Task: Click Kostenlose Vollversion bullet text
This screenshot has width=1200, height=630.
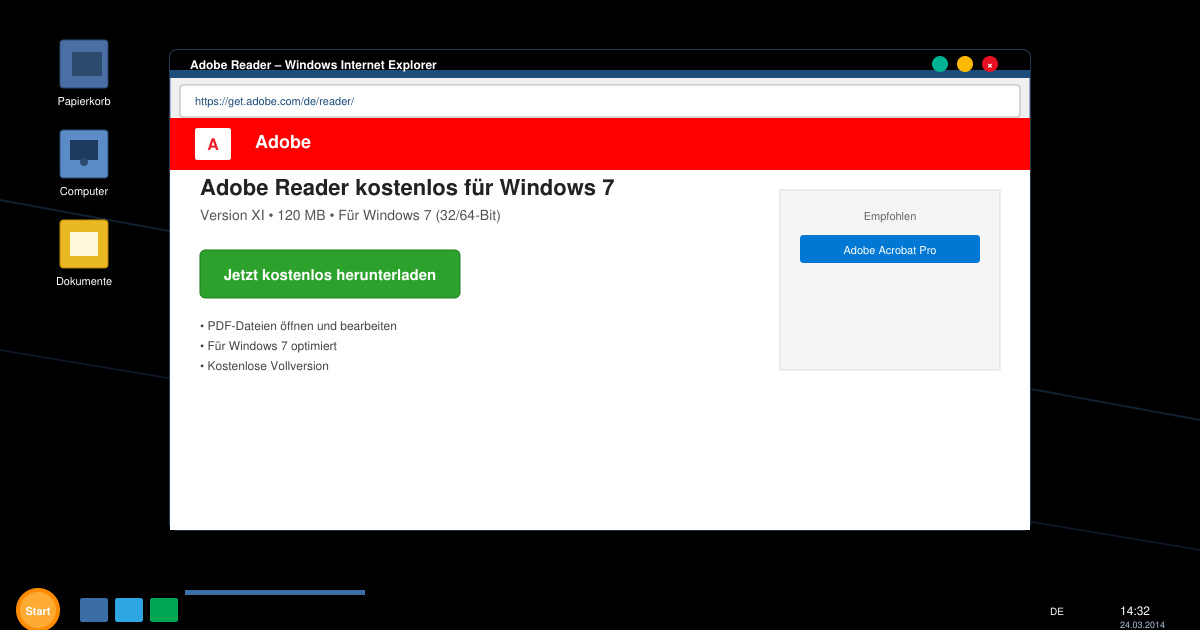Action: (x=265, y=366)
